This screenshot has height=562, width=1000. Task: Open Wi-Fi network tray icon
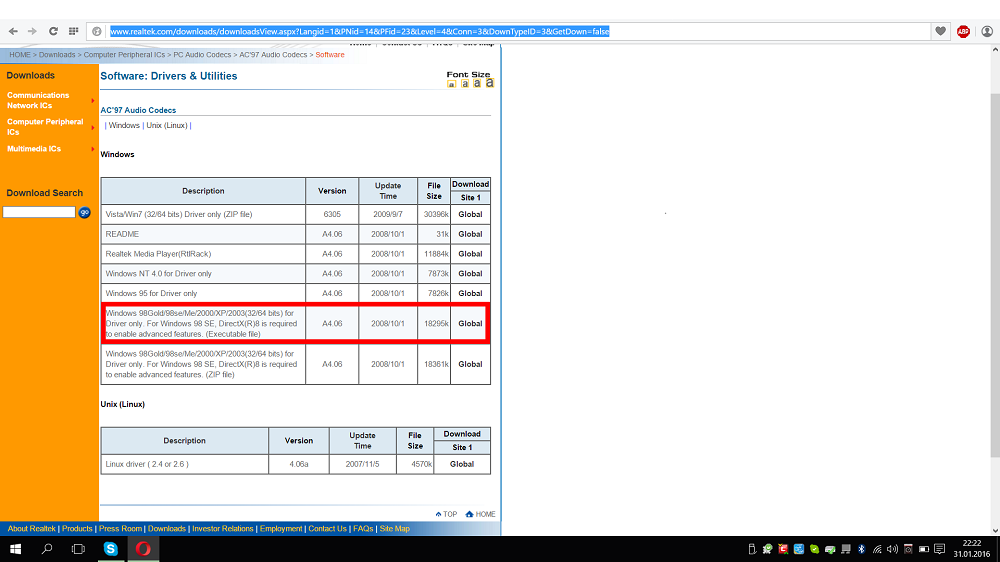877,549
